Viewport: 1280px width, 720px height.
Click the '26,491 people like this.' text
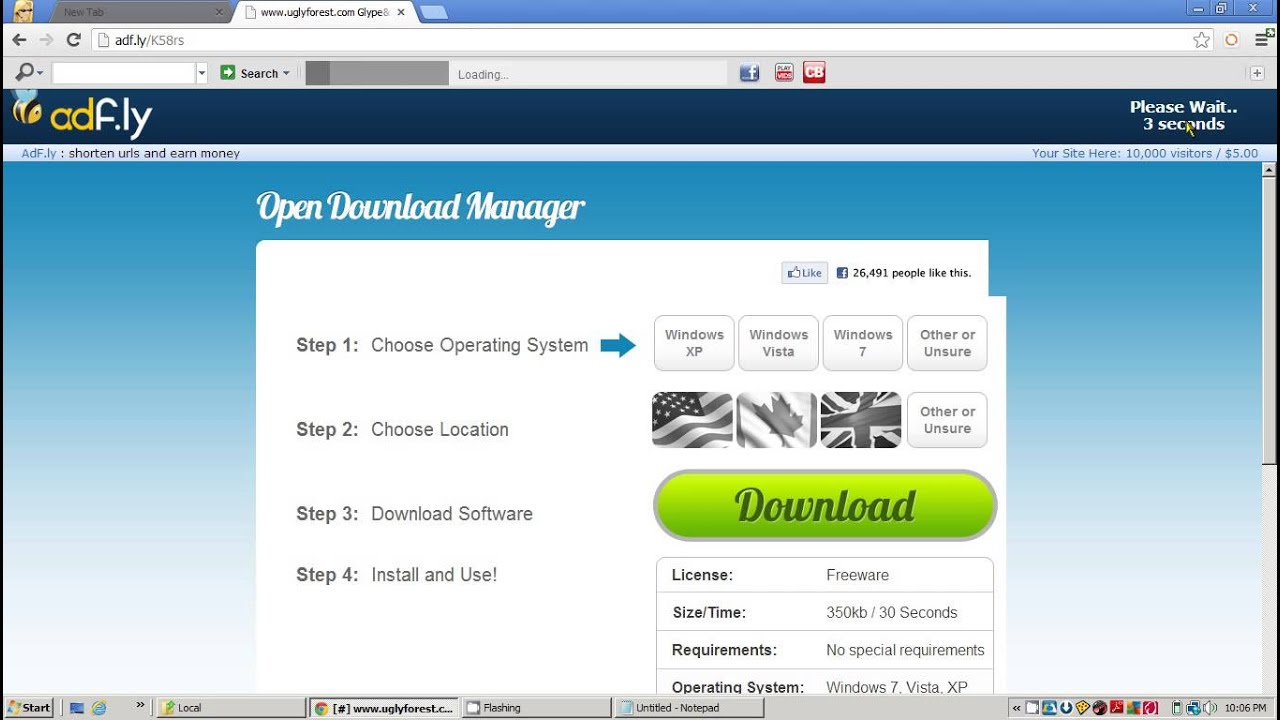pyautogui.click(x=911, y=273)
